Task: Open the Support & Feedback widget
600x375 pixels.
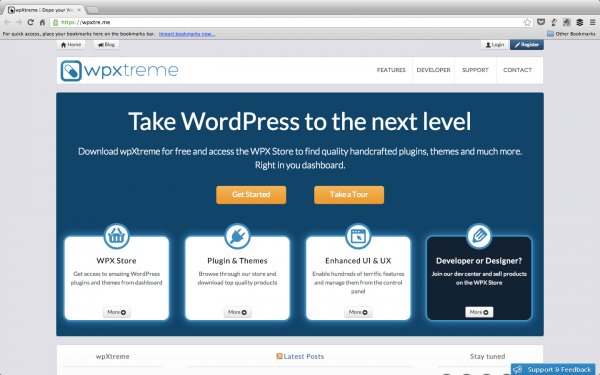Action: click(x=553, y=370)
